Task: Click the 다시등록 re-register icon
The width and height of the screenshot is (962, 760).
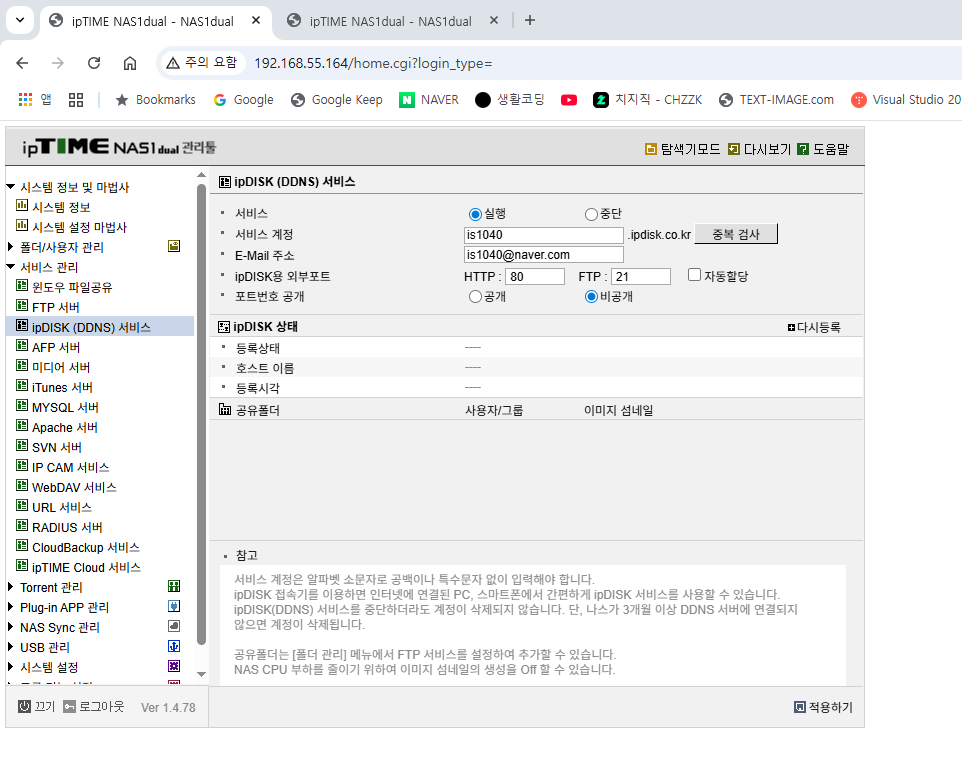Action: 791,328
